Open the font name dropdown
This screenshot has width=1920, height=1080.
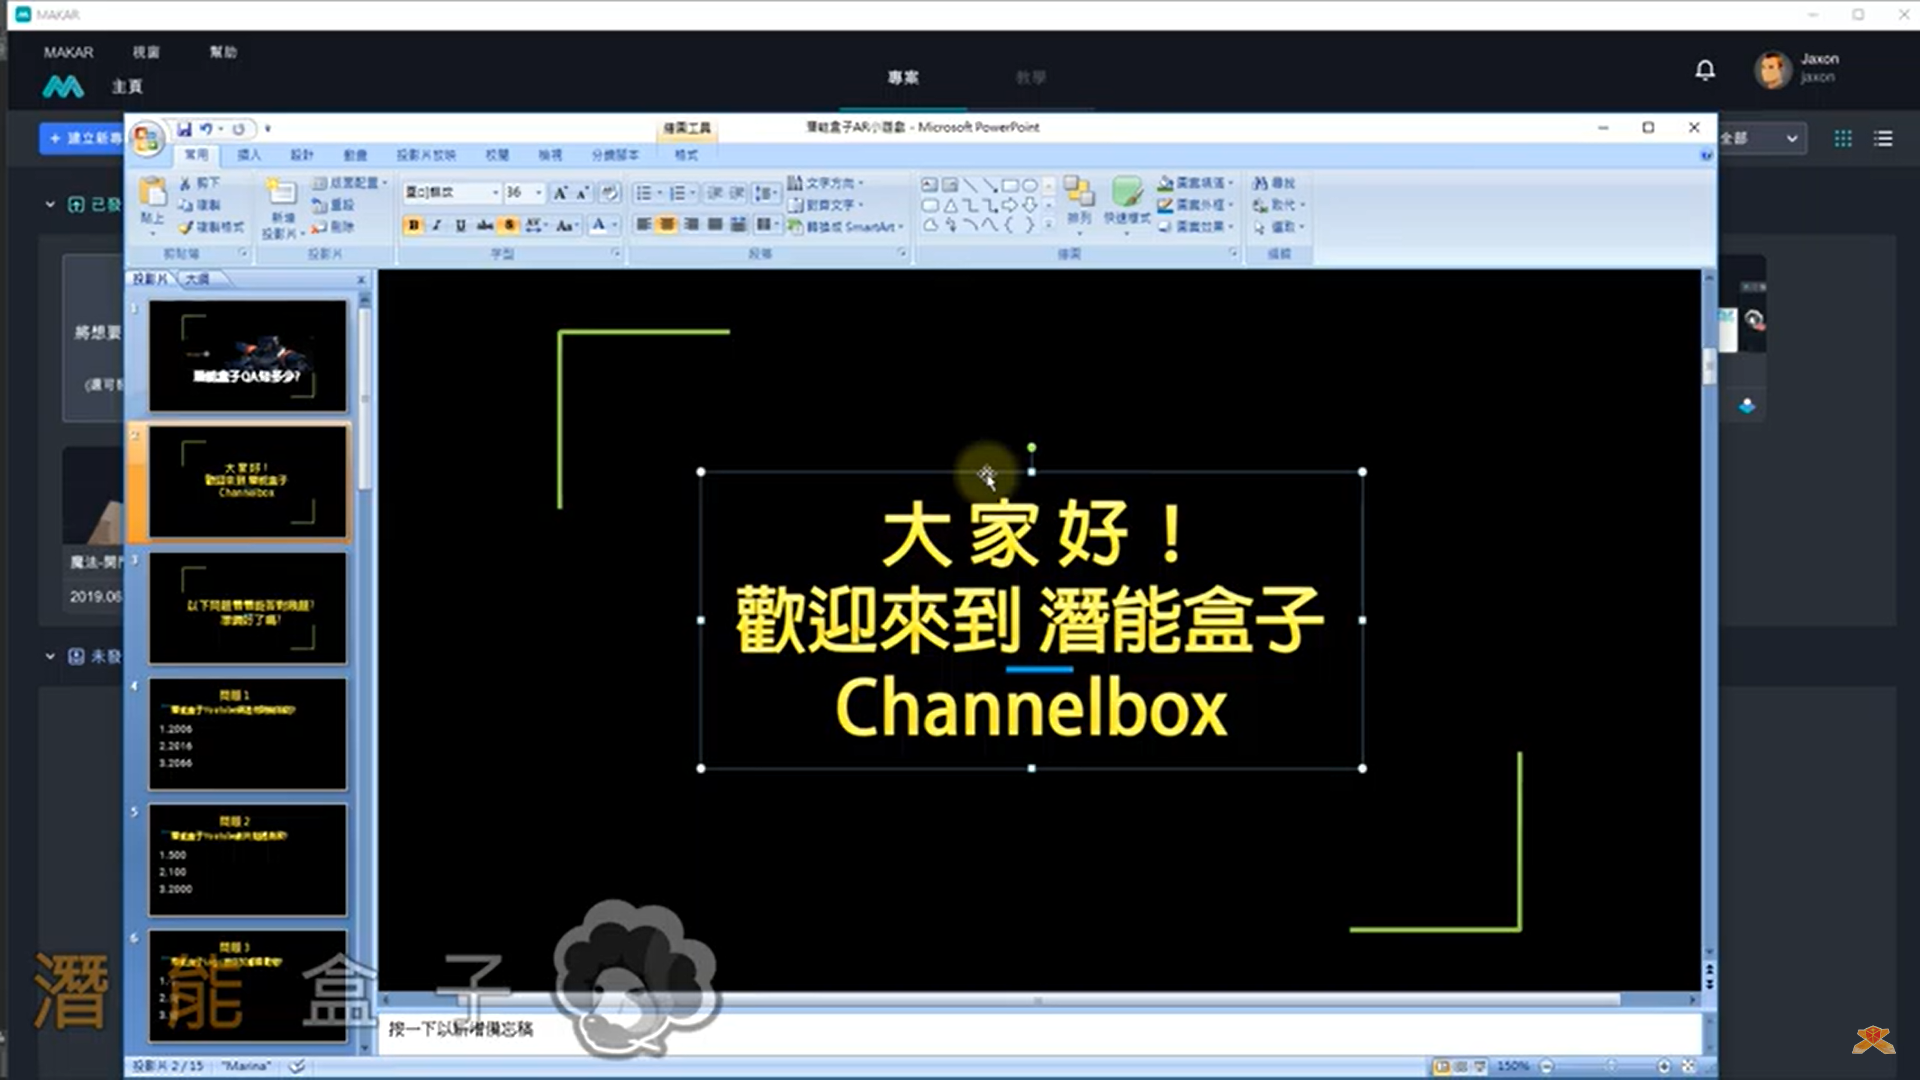(x=495, y=192)
